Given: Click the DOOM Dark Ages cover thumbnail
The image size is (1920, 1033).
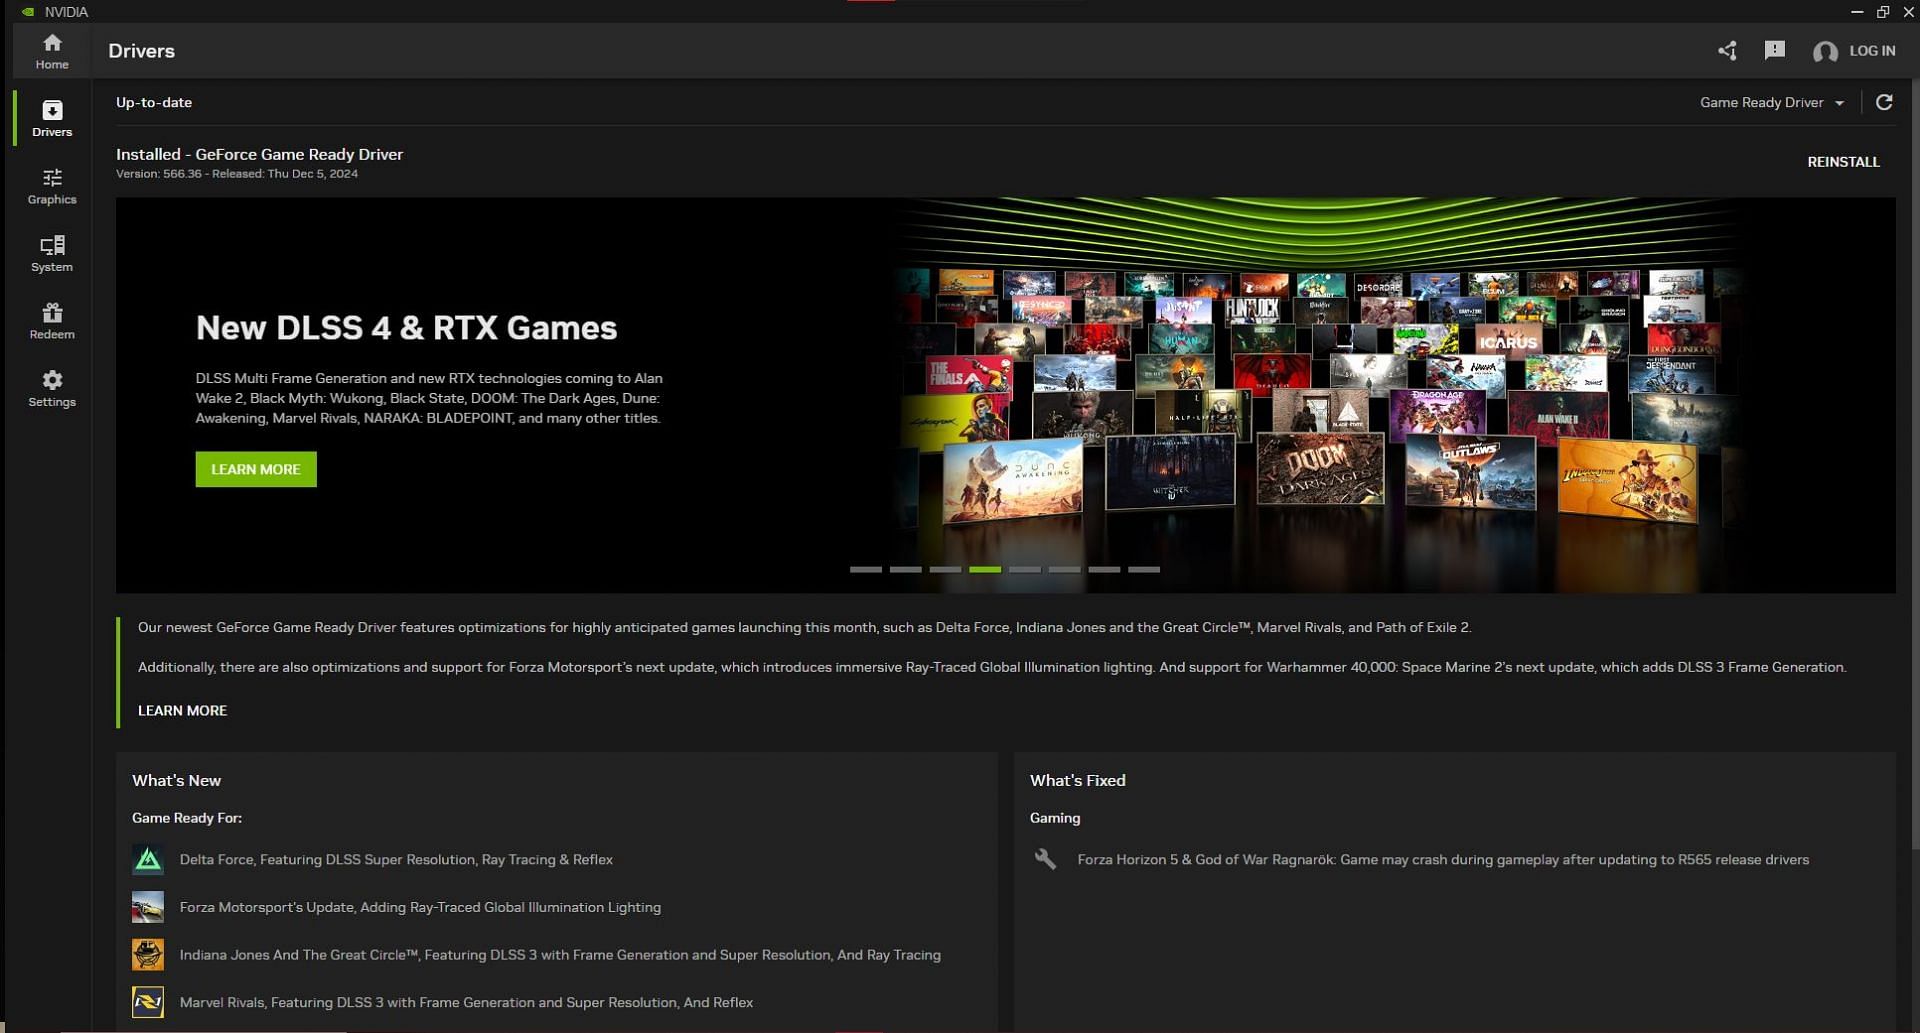Looking at the screenshot, I should tap(1320, 468).
